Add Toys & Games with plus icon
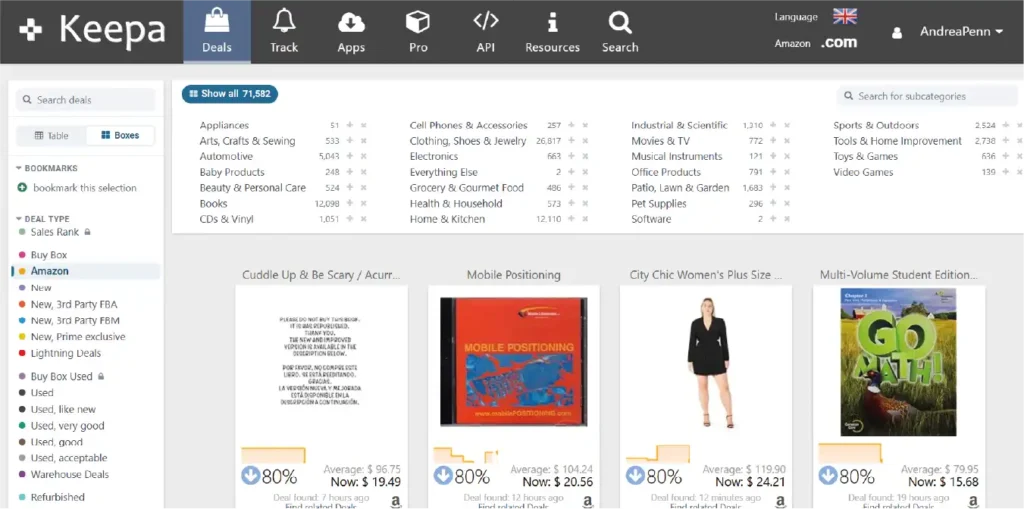This screenshot has height=509, width=1024. (x=1006, y=157)
